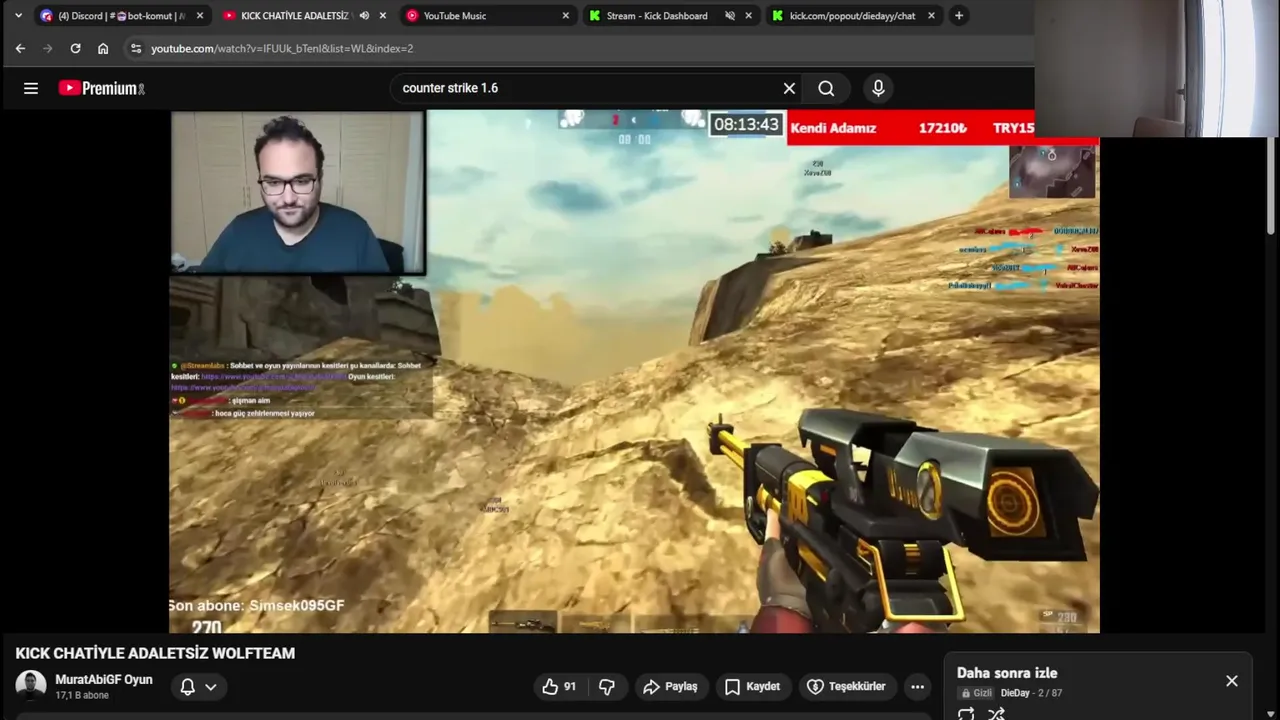The height and width of the screenshot is (720, 1280).
Task: Open more actions three-dot menu
Action: click(x=917, y=686)
